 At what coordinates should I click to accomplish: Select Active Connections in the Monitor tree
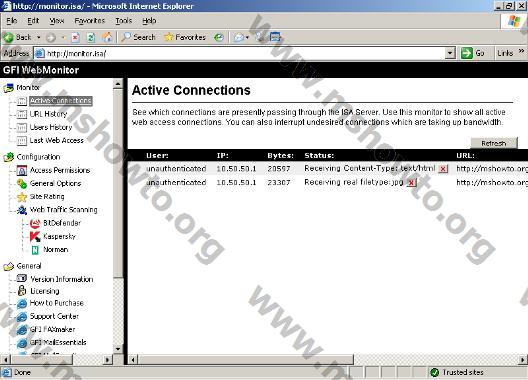tap(61, 101)
